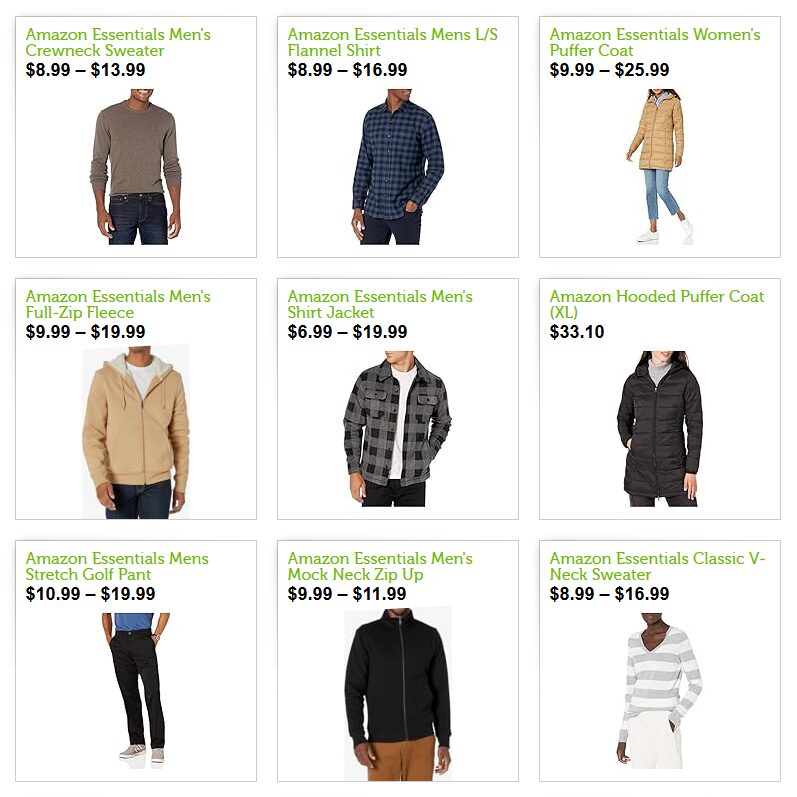The width and height of the screenshot is (797, 797).
Task: Click the brown crewneck sweater product image
Action: [136, 167]
